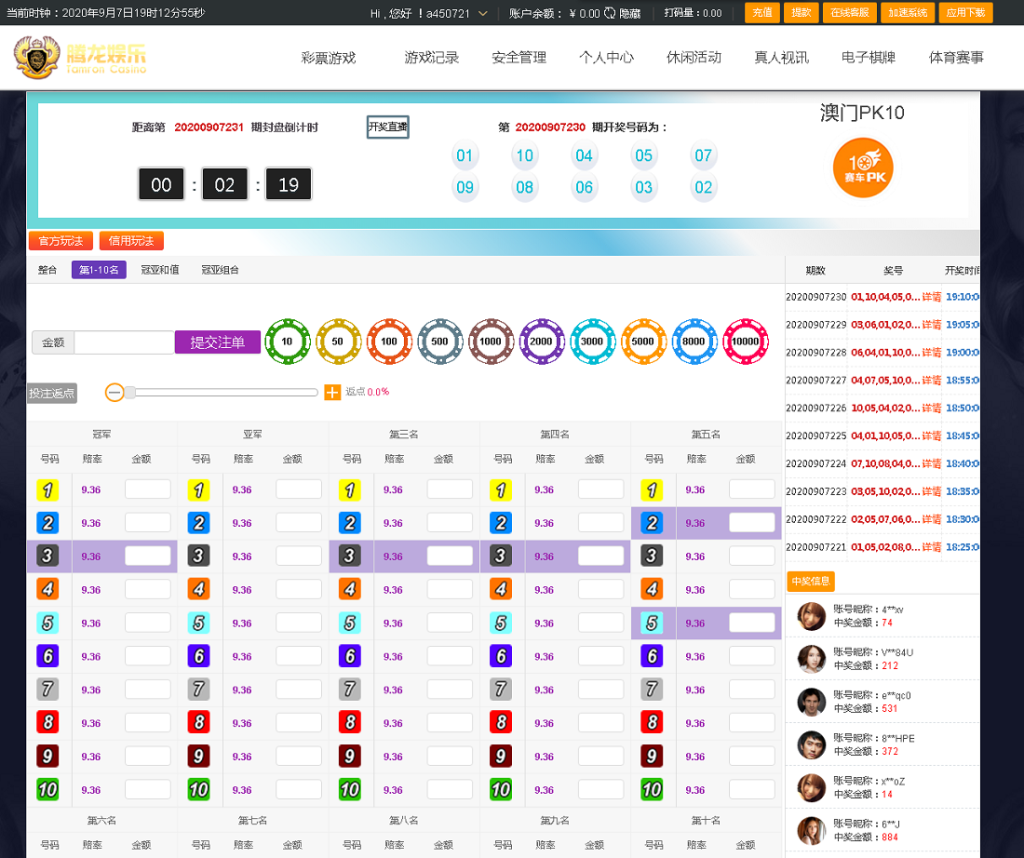
Task: Switch to 信用玩法 mode
Action: (130, 240)
